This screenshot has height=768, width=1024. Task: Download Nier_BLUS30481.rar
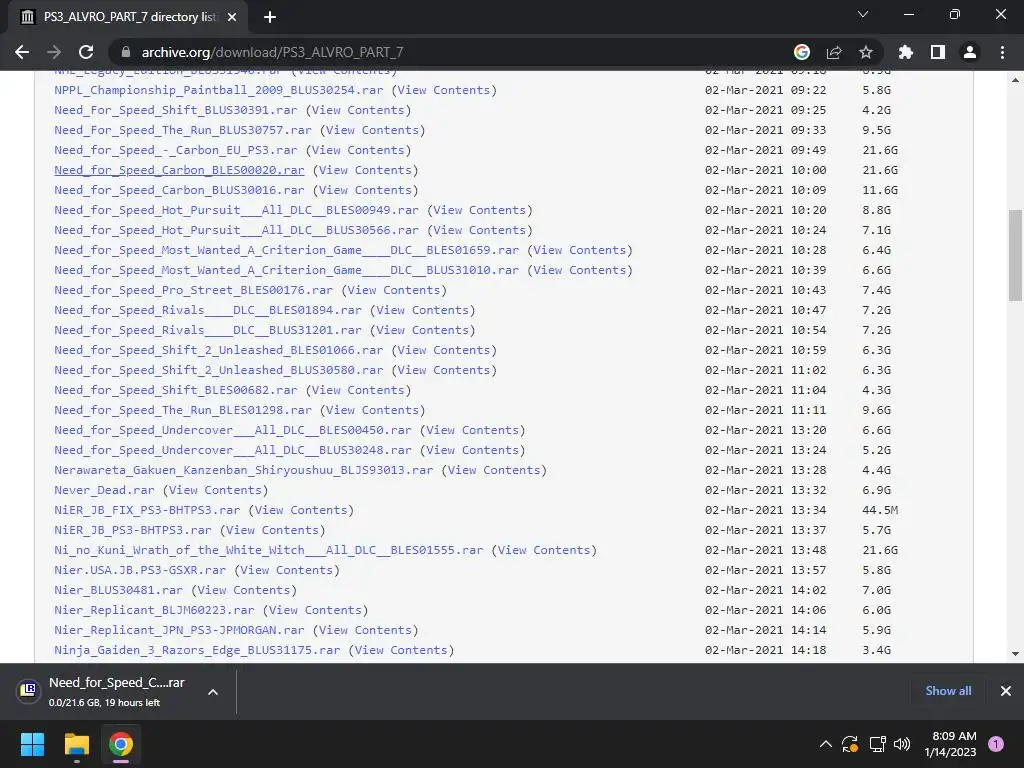tap(118, 590)
